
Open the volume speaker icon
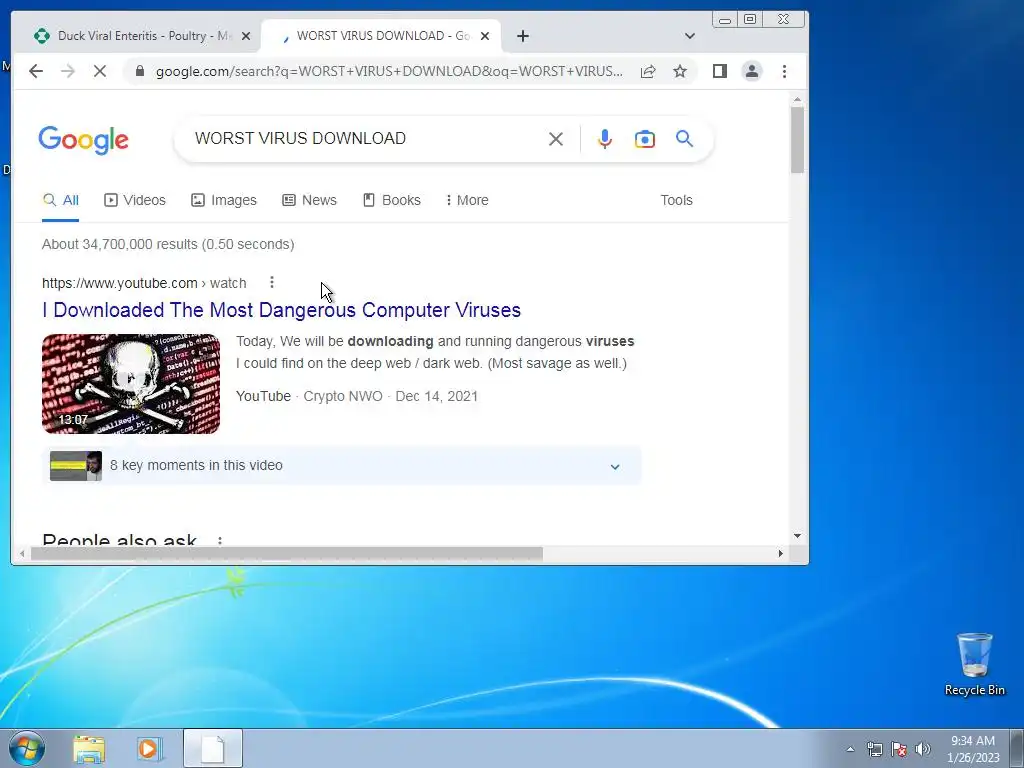[923, 749]
